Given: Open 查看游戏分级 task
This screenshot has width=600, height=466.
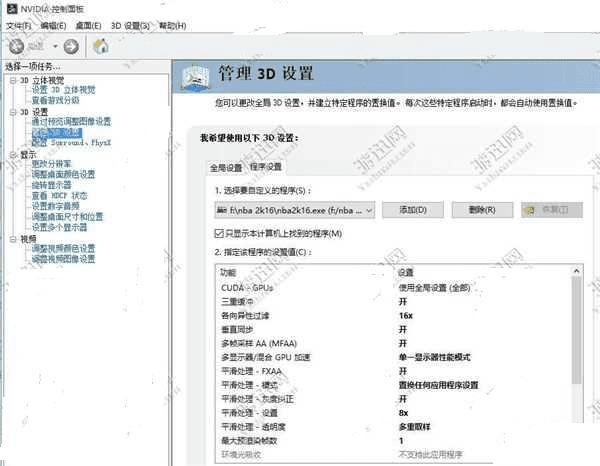Looking at the screenshot, I should pos(55,100).
